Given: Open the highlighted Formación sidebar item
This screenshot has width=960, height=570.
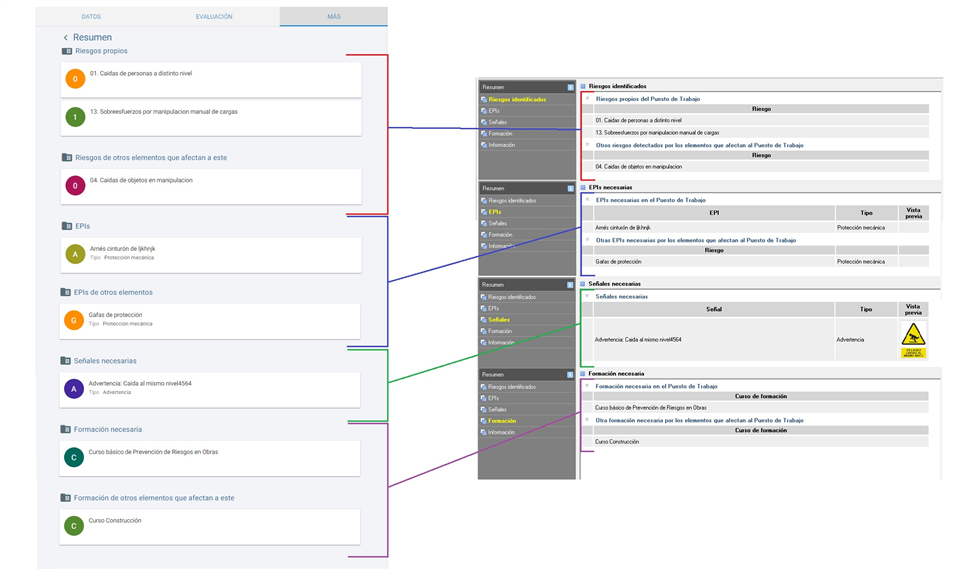Looking at the screenshot, I should click(x=502, y=421).
